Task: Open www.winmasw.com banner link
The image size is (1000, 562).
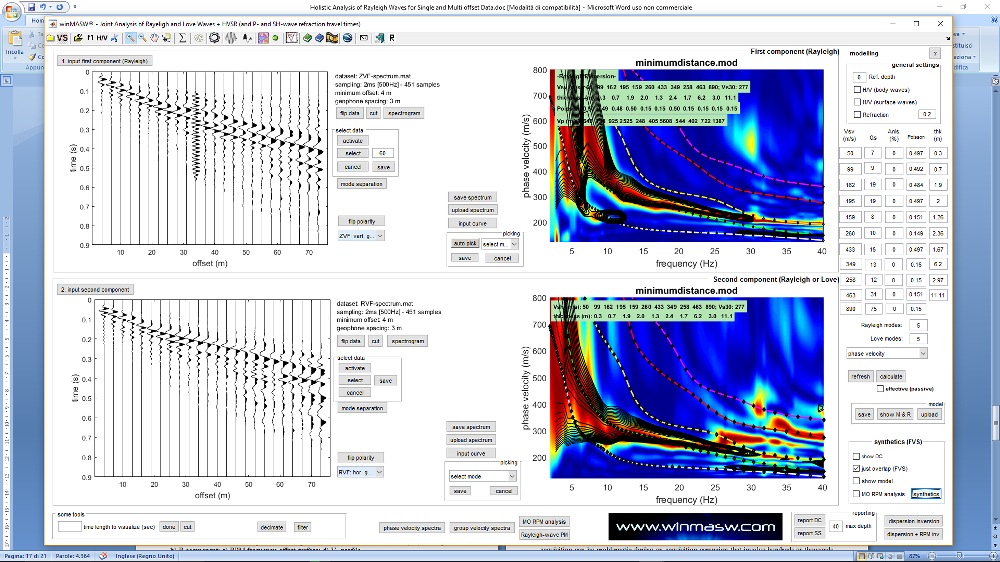Action: 695,526
